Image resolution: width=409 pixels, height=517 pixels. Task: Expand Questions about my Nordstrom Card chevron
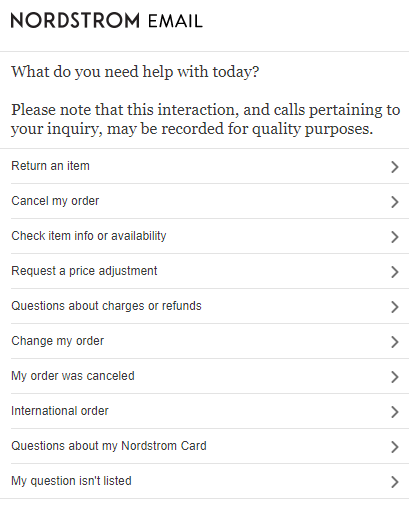click(x=395, y=447)
